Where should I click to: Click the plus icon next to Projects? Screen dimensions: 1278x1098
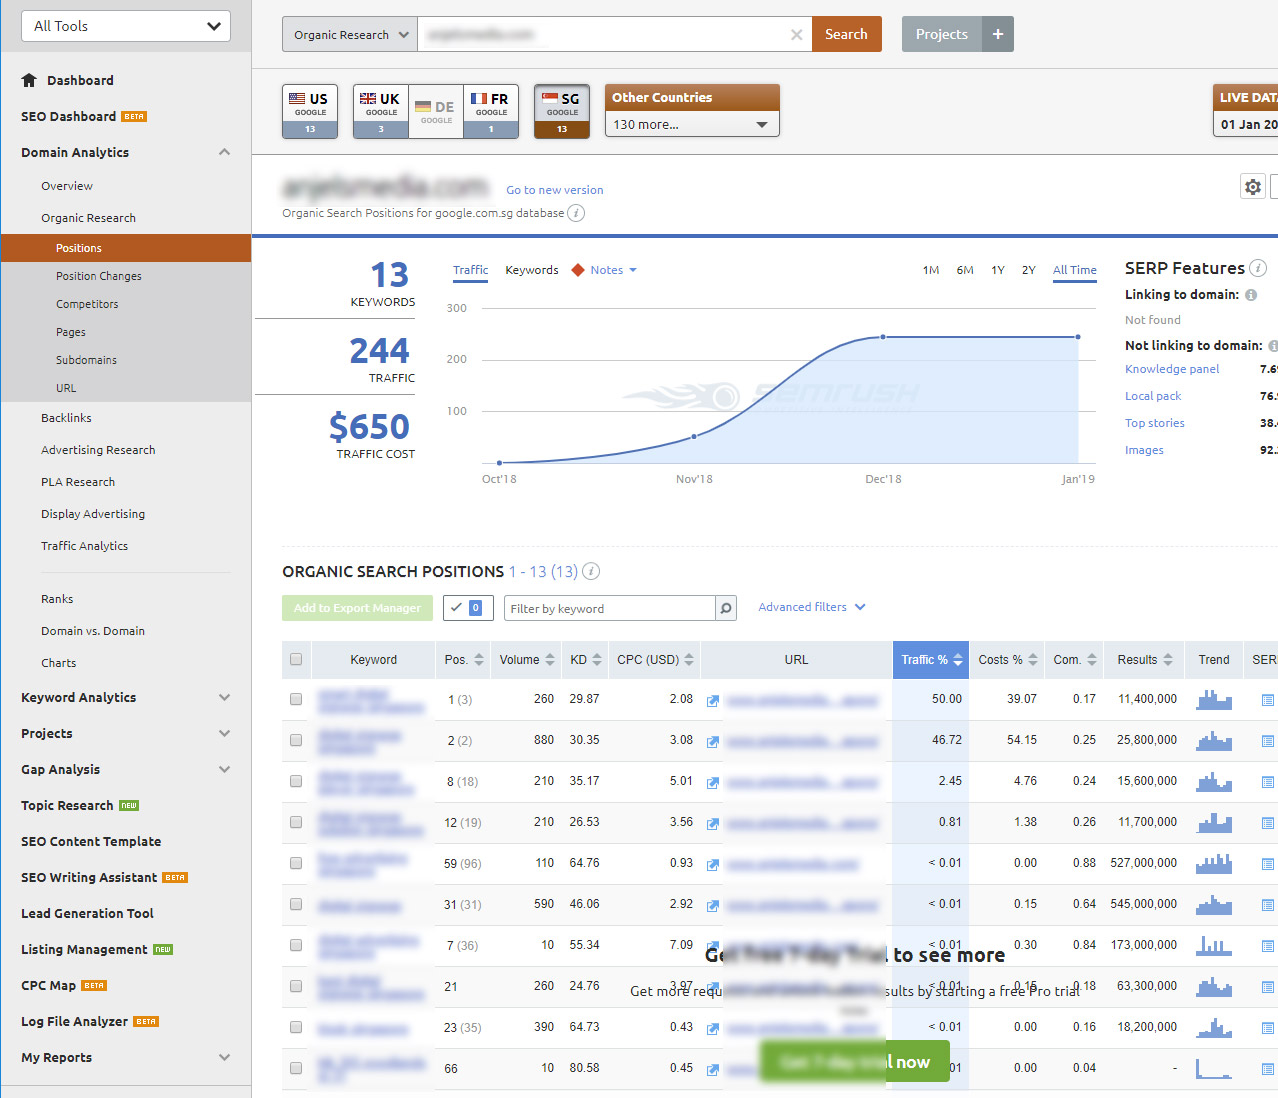997,34
